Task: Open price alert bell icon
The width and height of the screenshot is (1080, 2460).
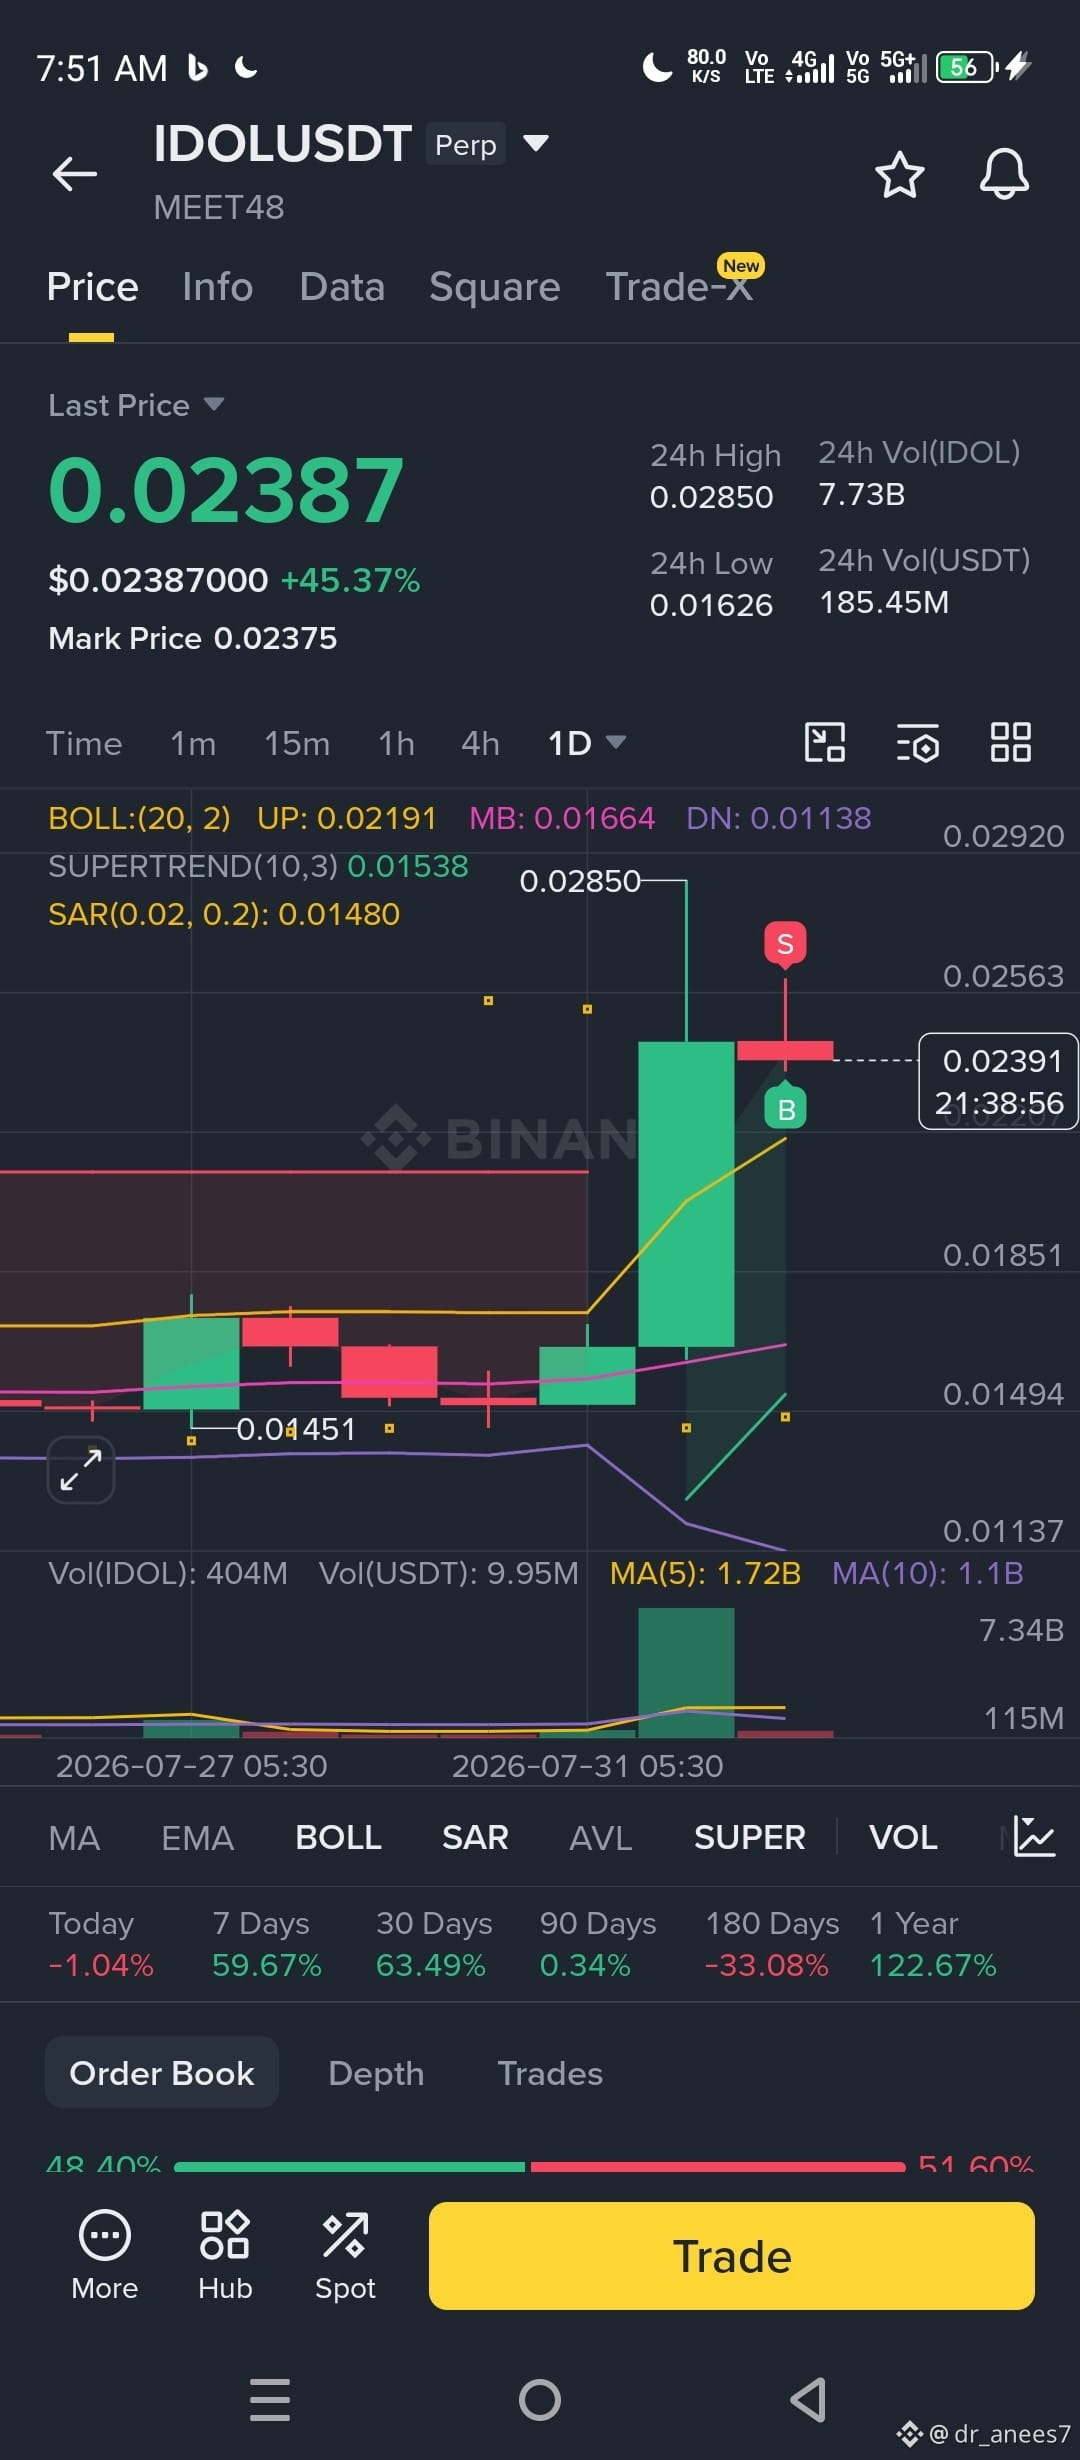Action: point(1004,175)
